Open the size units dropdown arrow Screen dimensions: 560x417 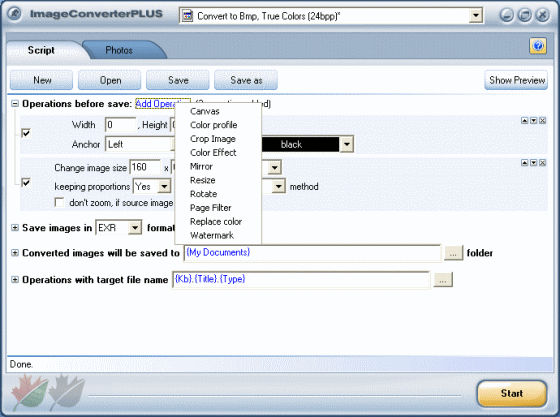(274, 167)
